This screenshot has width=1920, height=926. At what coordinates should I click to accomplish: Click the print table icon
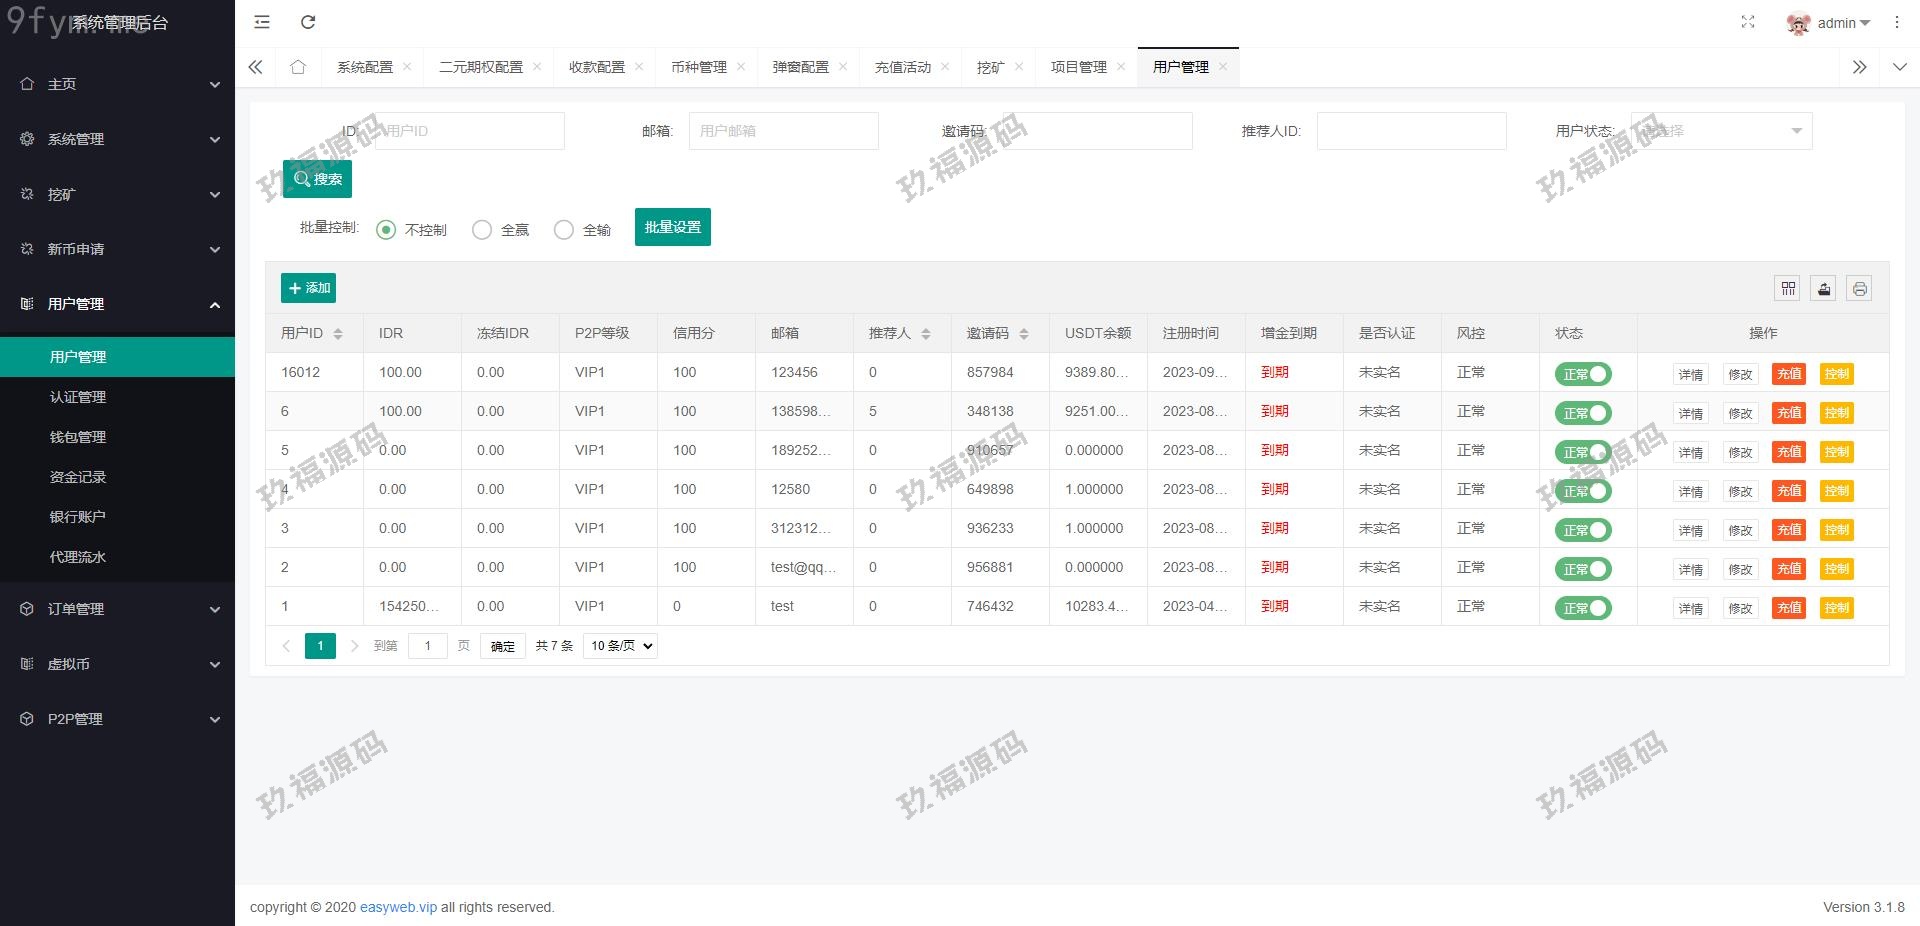[1859, 289]
